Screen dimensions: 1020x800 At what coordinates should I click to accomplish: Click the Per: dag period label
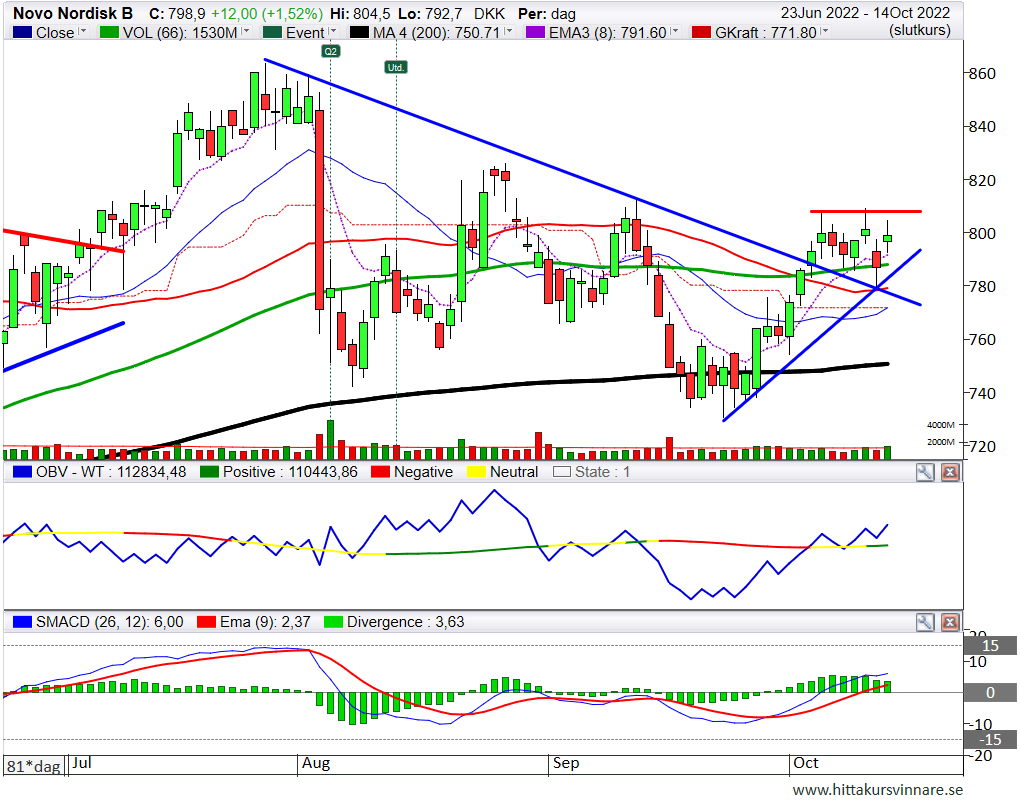pos(546,14)
